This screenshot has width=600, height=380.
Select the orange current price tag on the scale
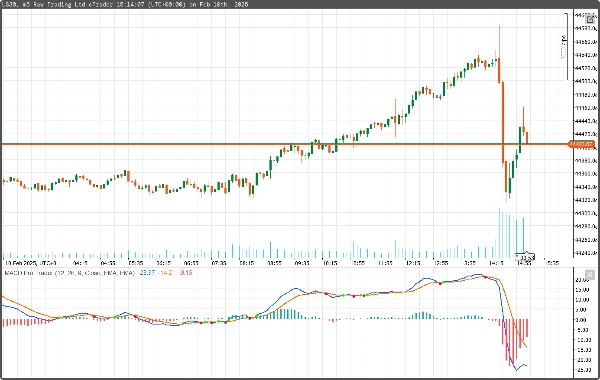coord(582,144)
